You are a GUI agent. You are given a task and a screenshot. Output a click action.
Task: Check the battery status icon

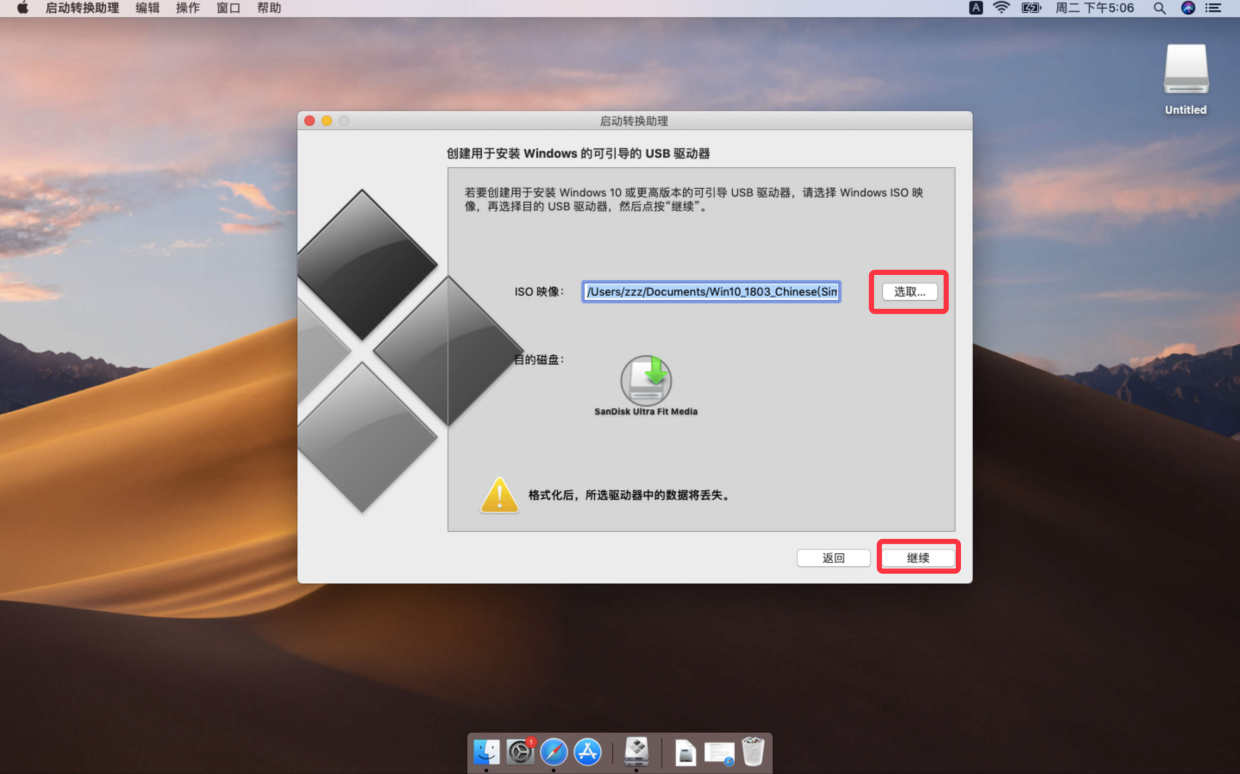[x=1031, y=8]
